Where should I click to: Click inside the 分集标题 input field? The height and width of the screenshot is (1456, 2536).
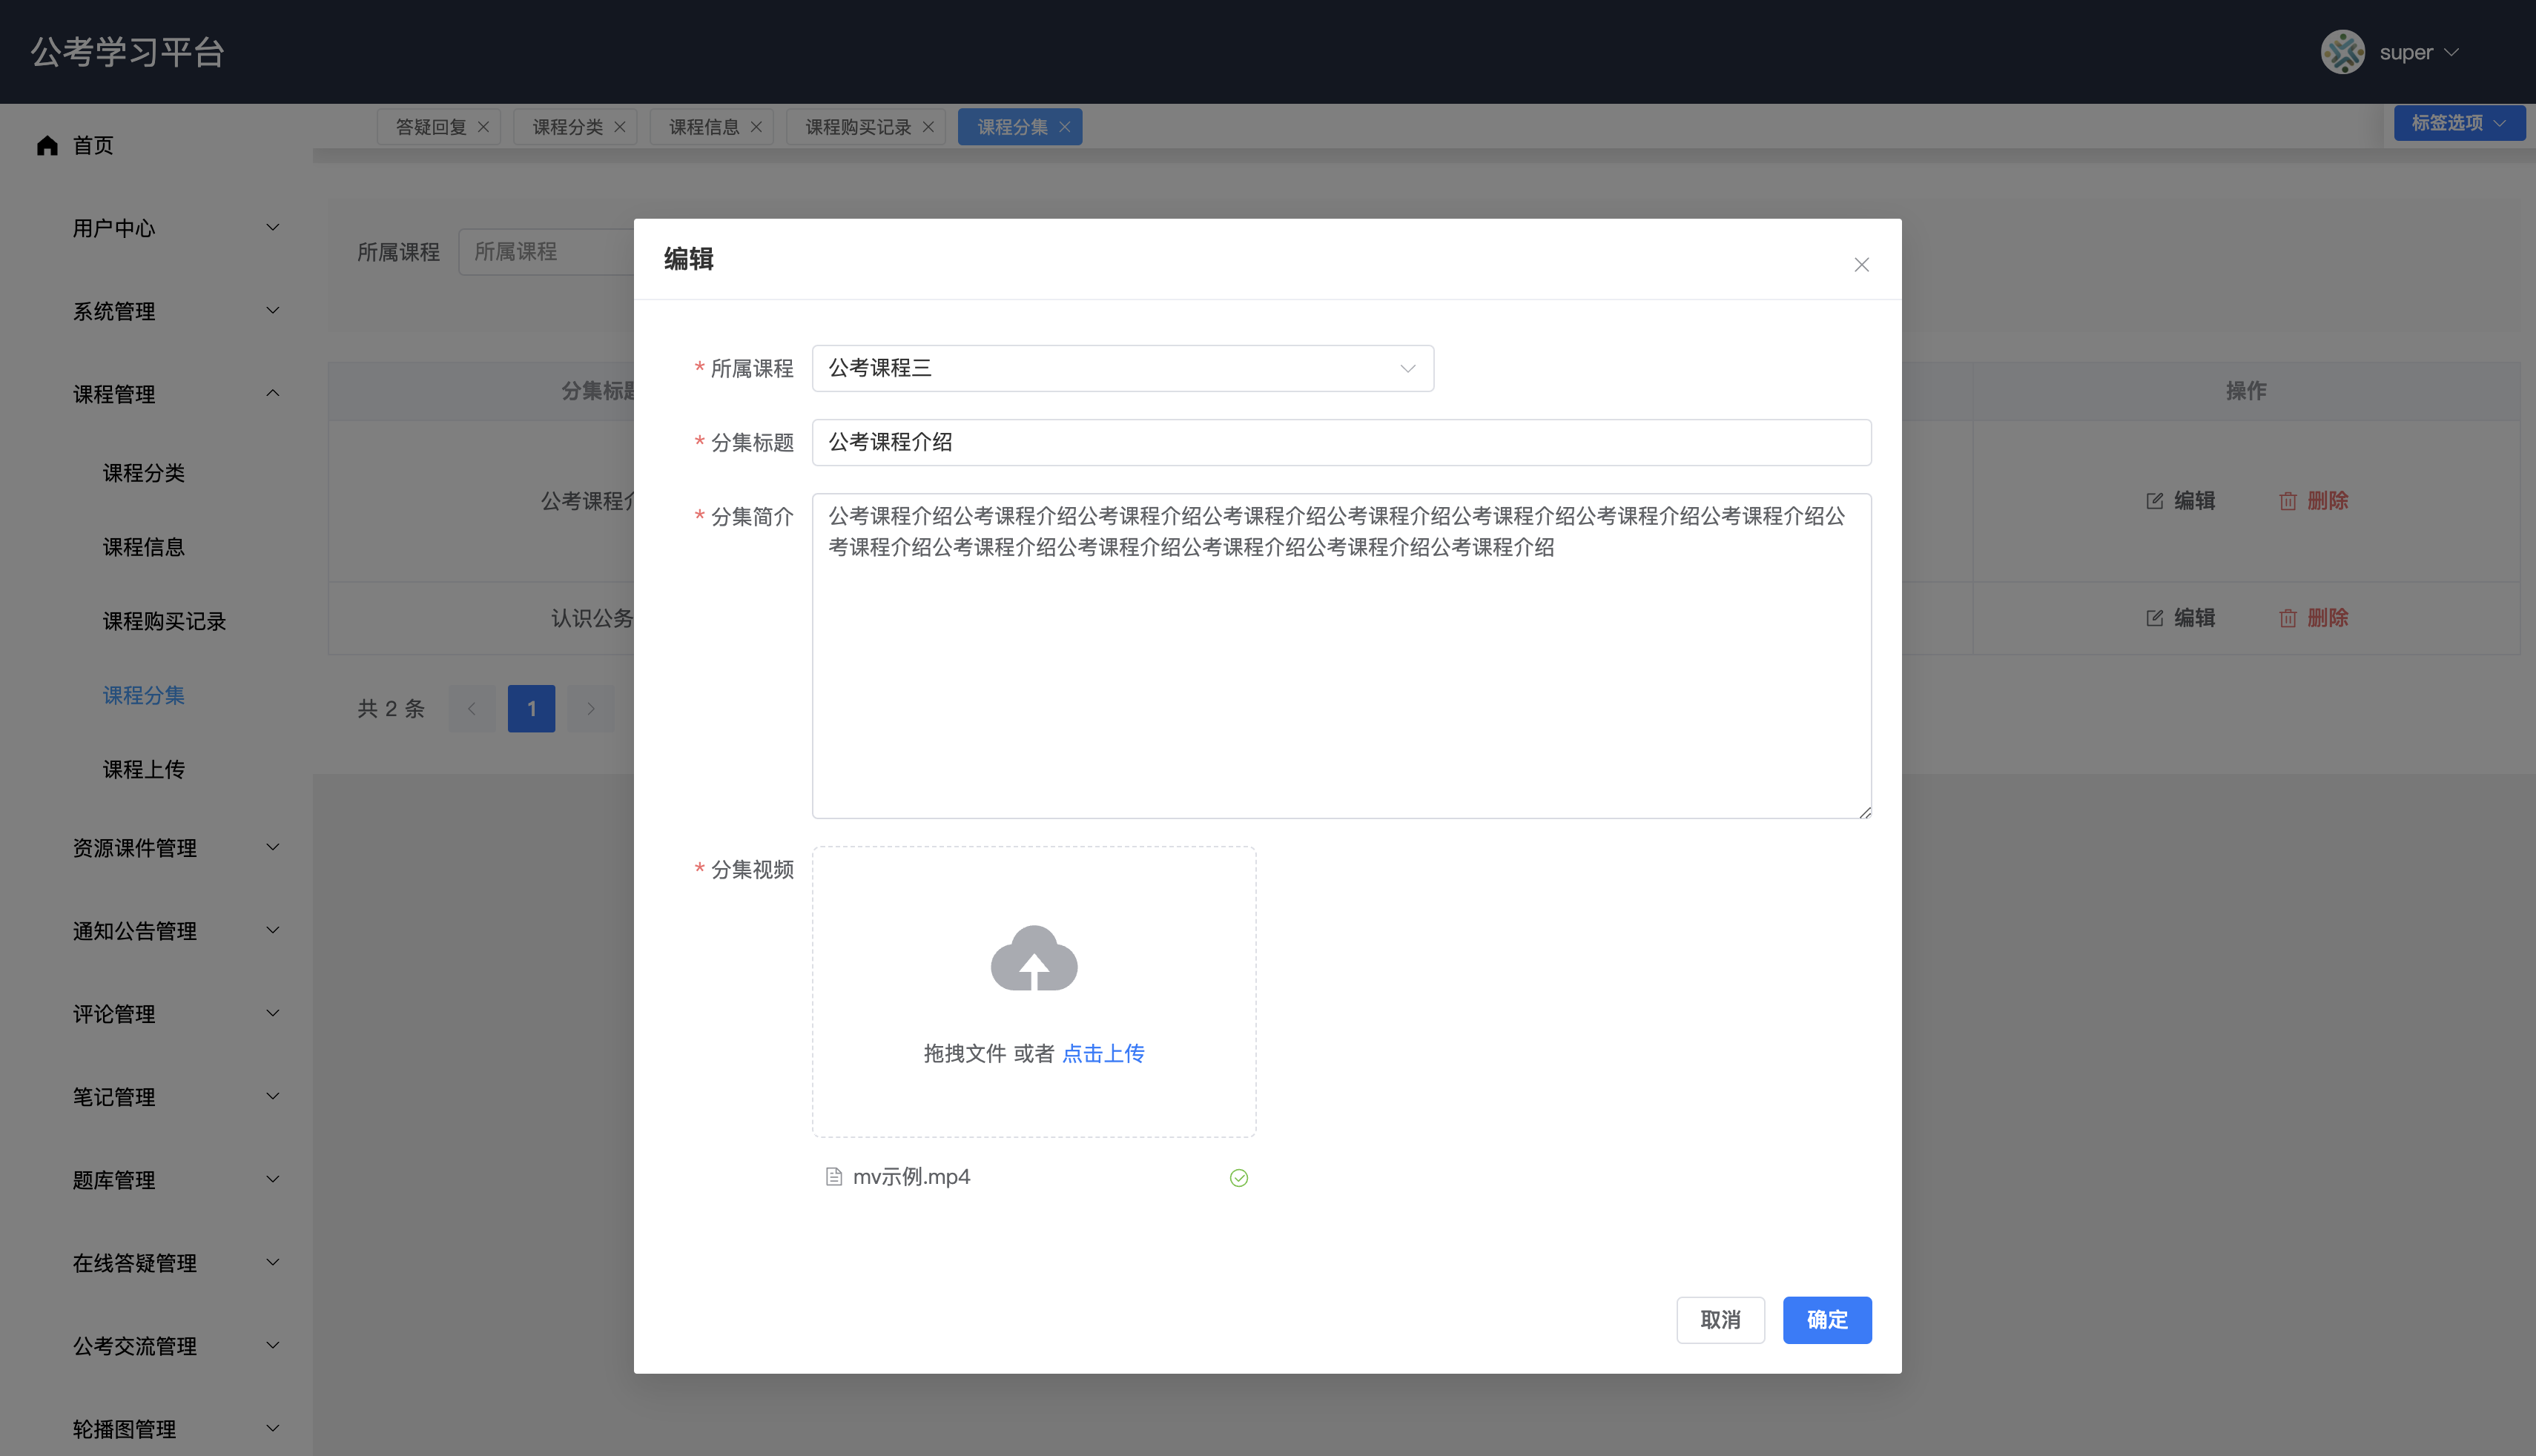(x=1340, y=442)
